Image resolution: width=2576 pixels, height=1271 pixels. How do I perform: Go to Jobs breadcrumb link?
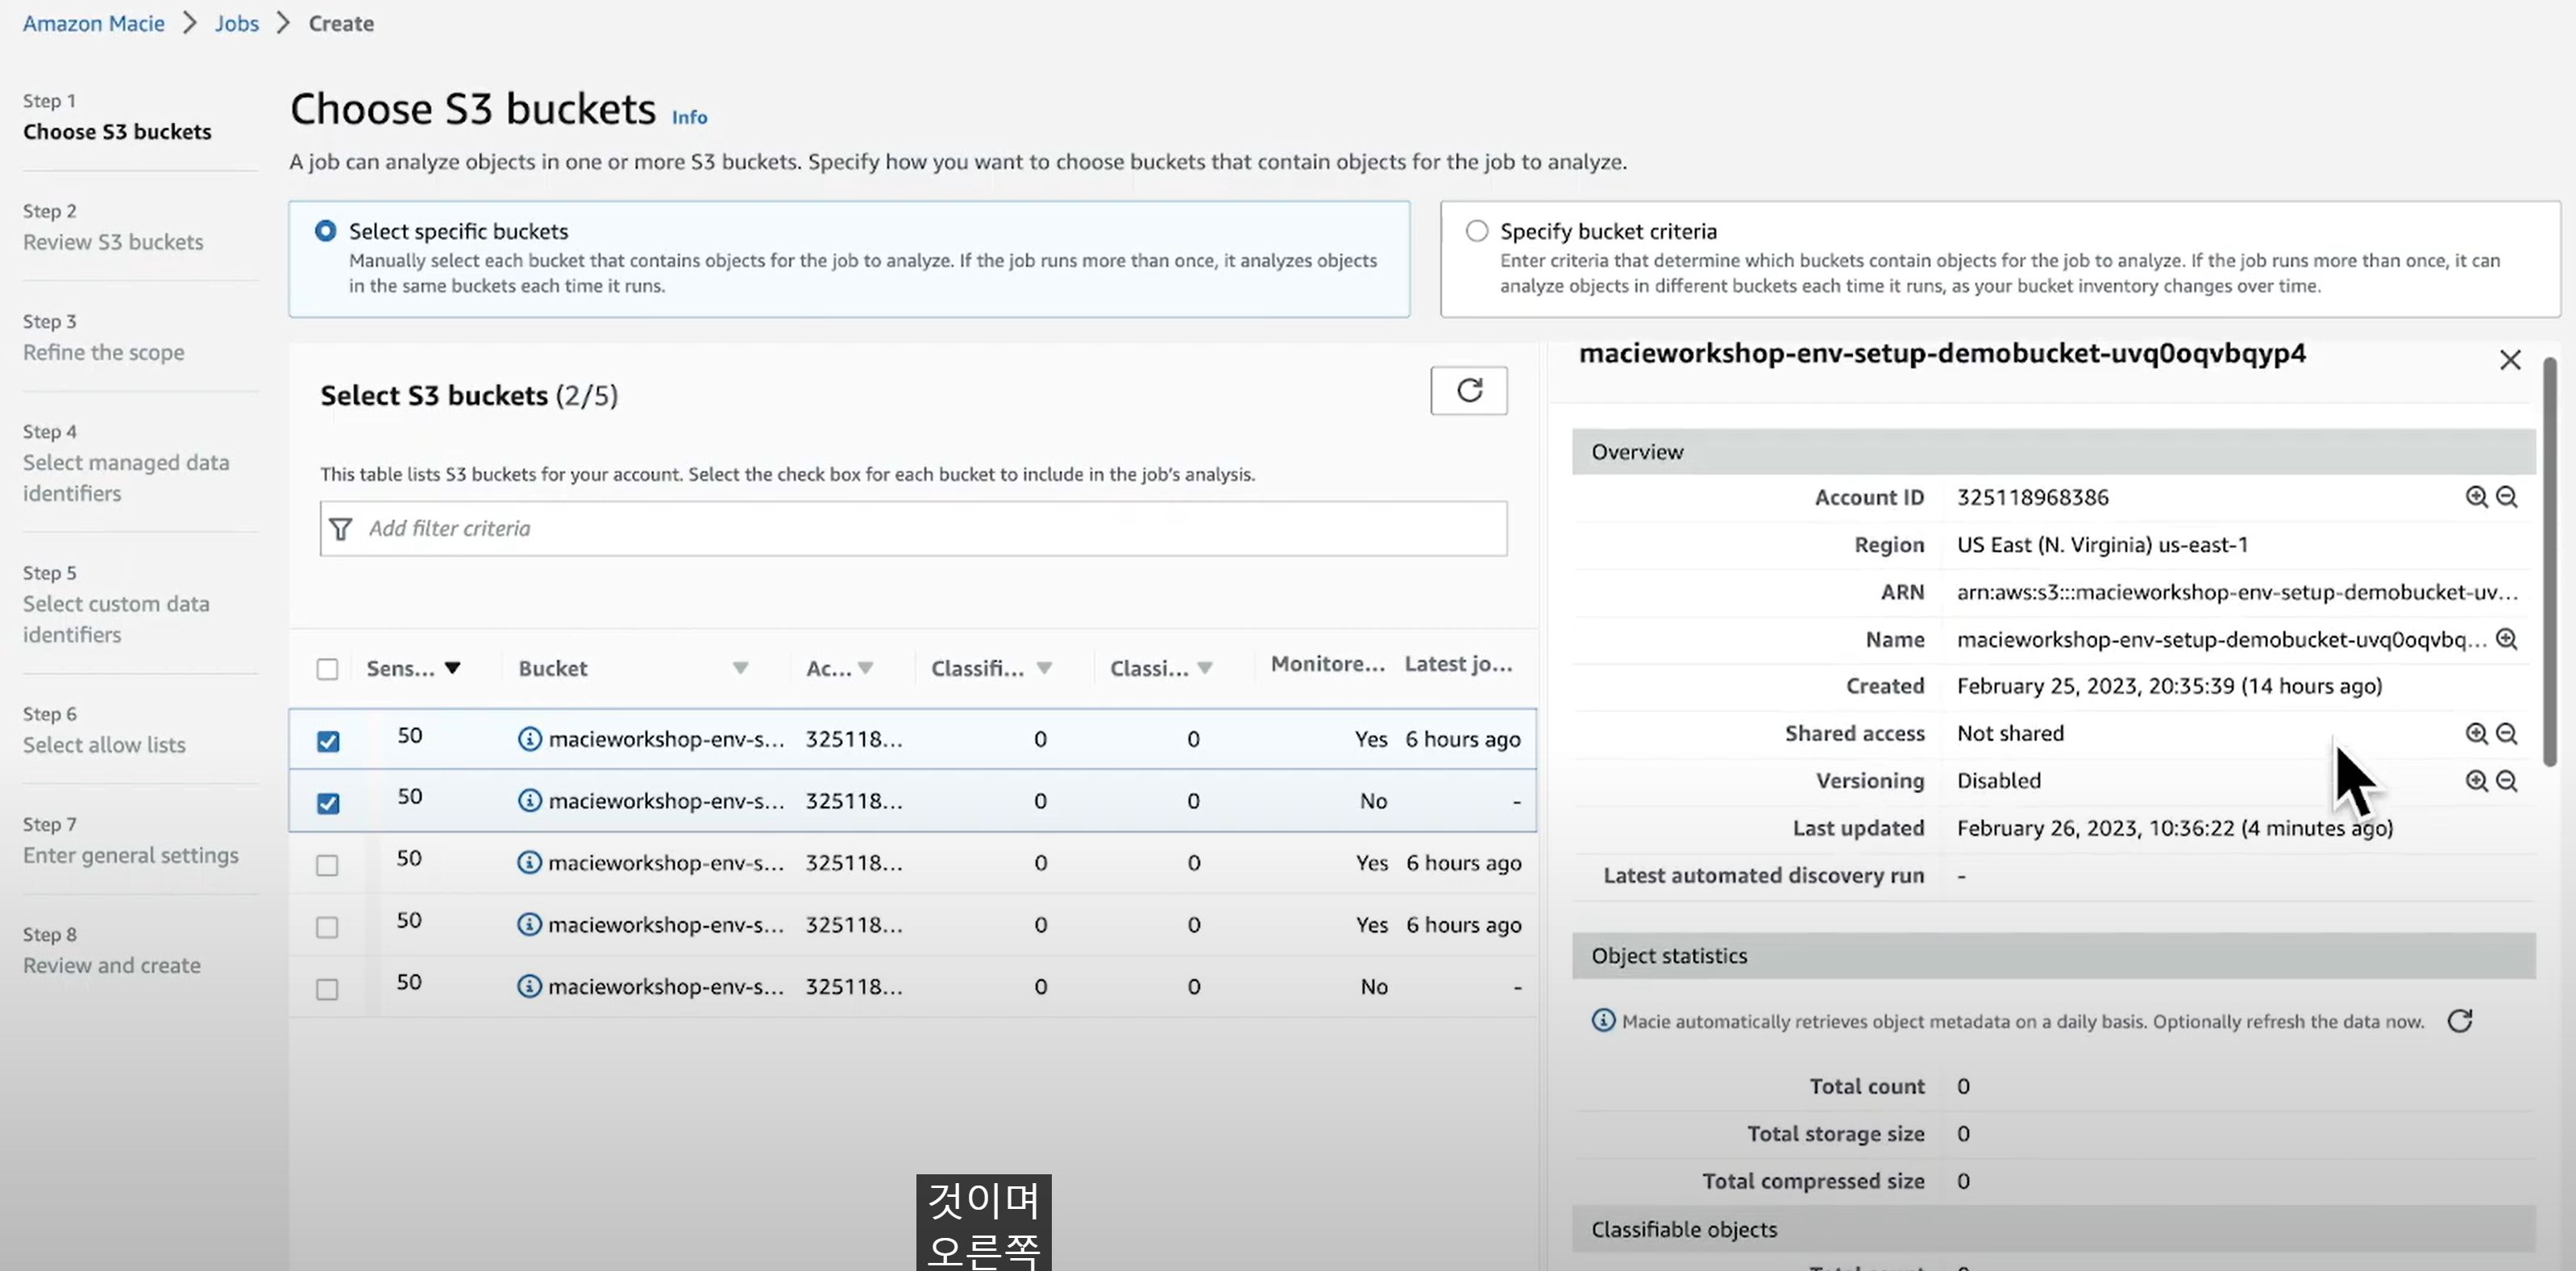pos(236,23)
